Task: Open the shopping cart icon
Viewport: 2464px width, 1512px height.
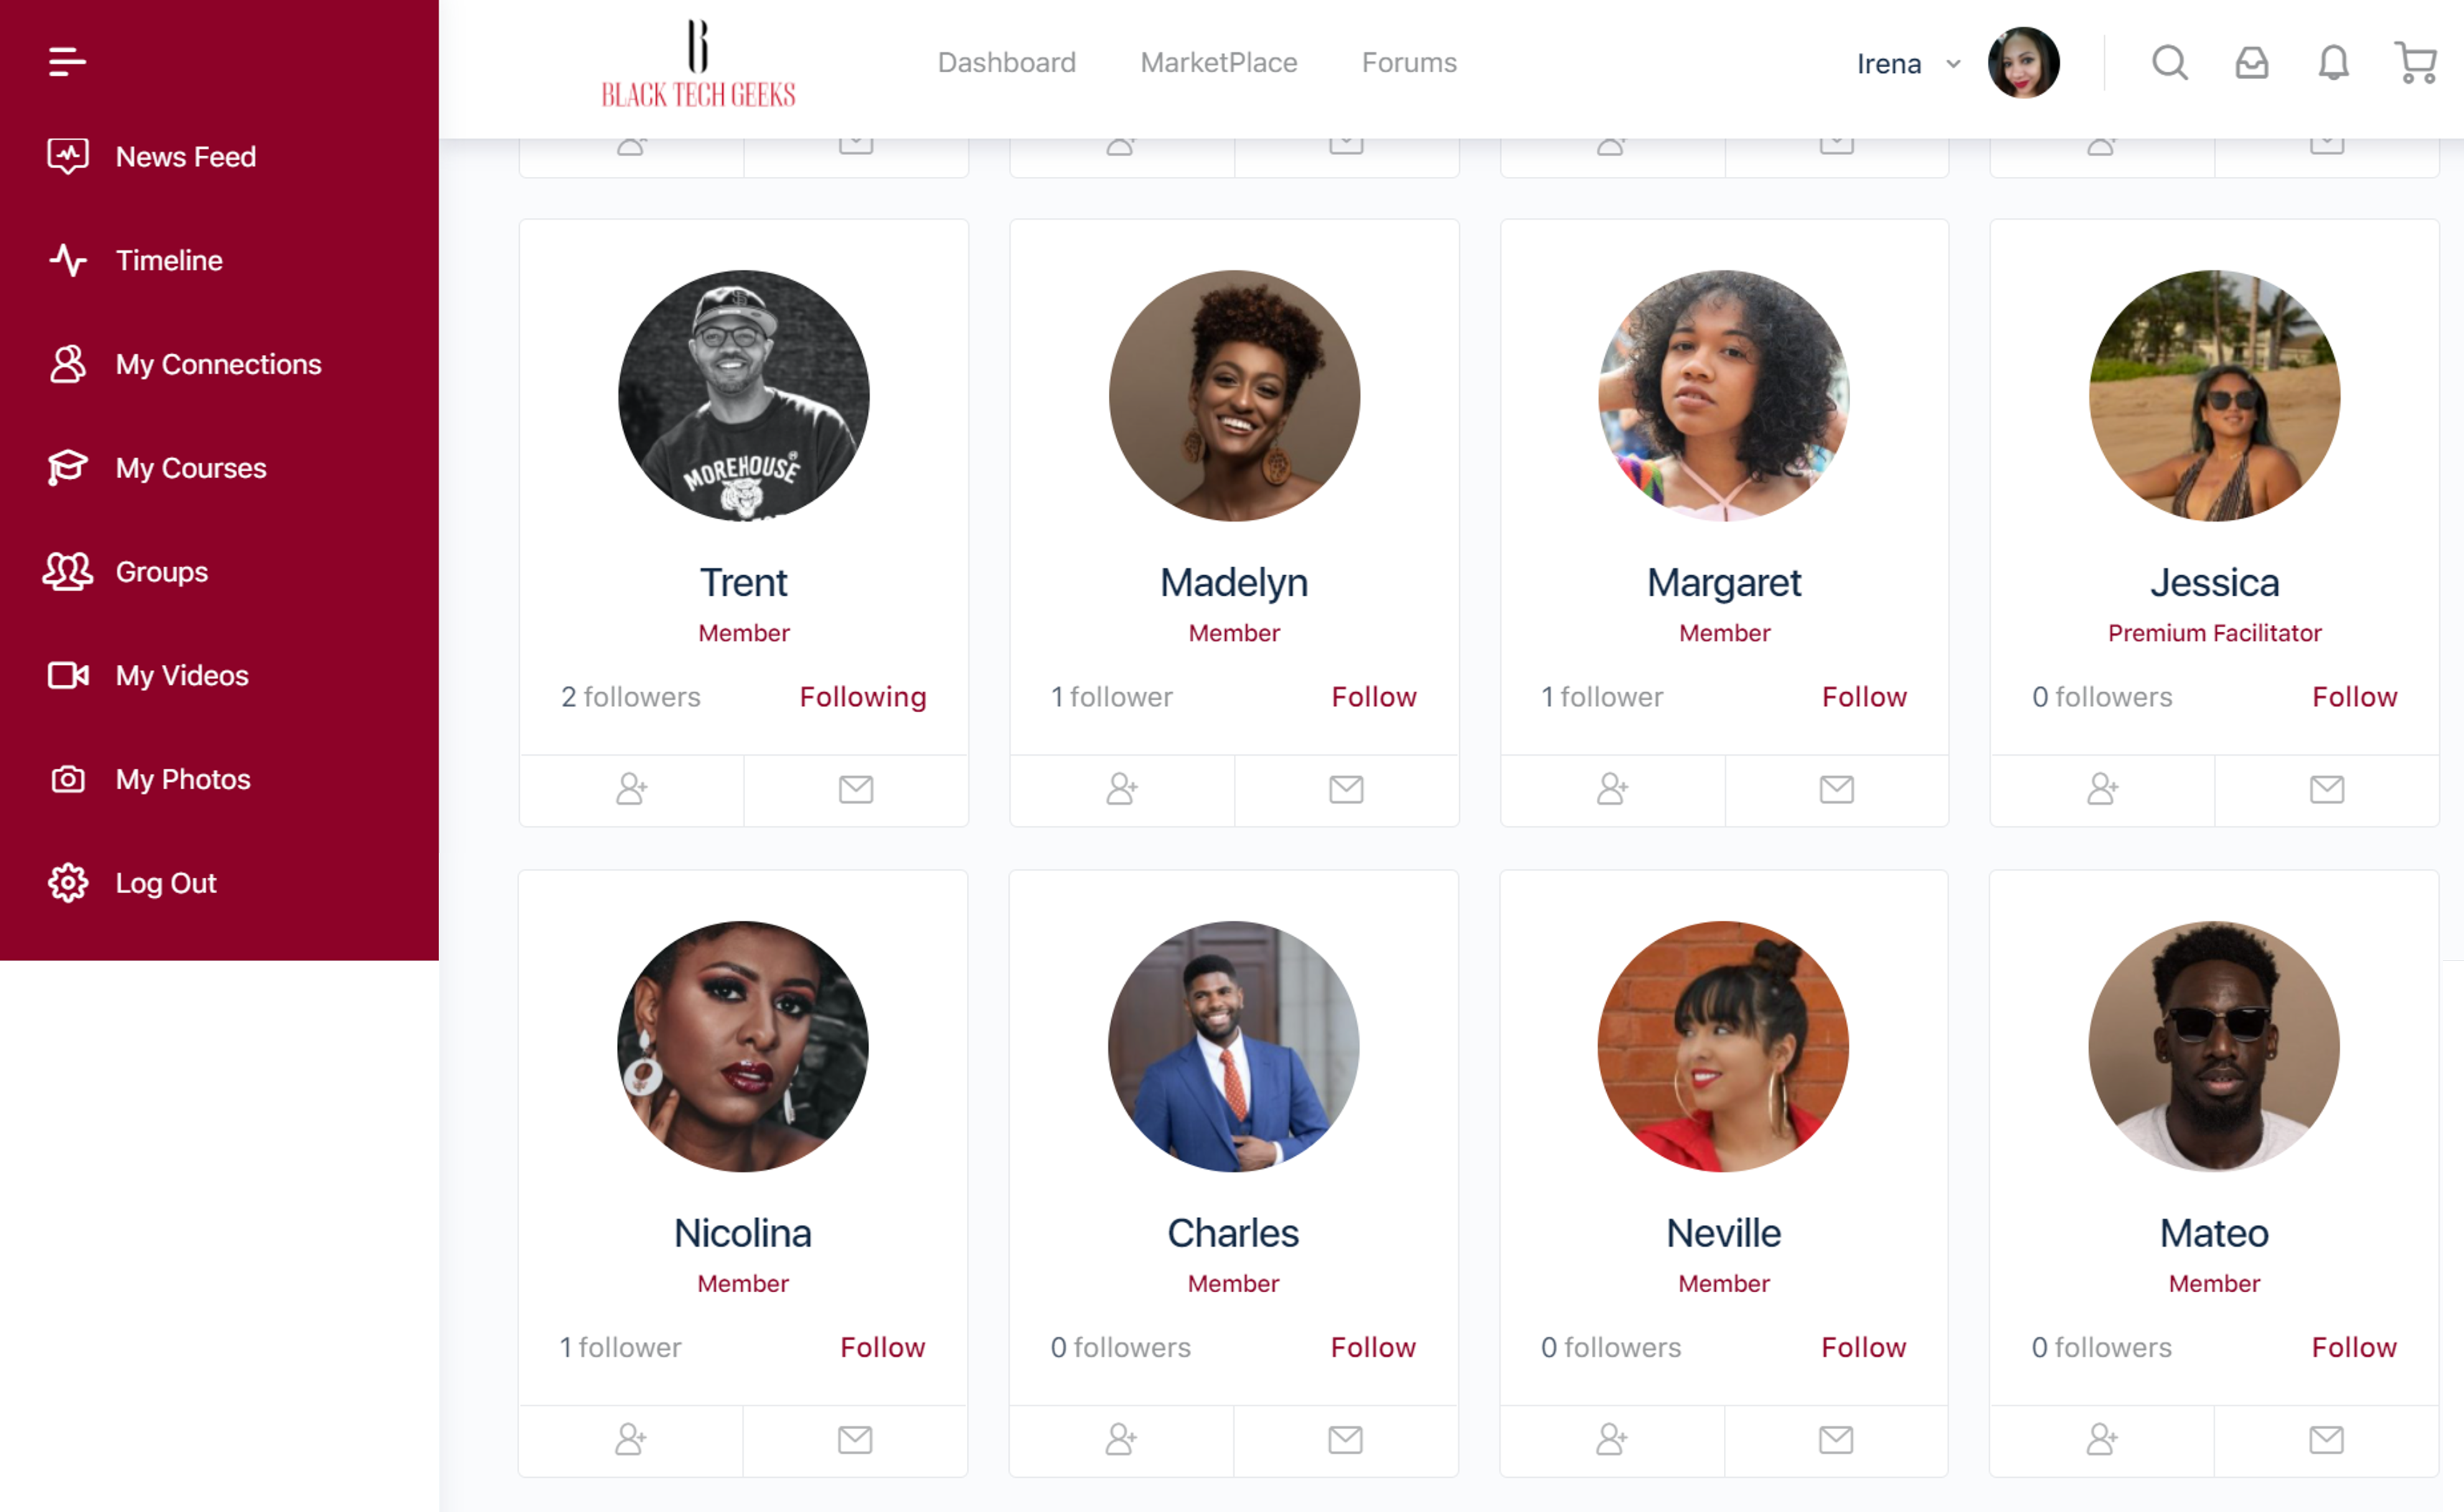Action: (2415, 63)
